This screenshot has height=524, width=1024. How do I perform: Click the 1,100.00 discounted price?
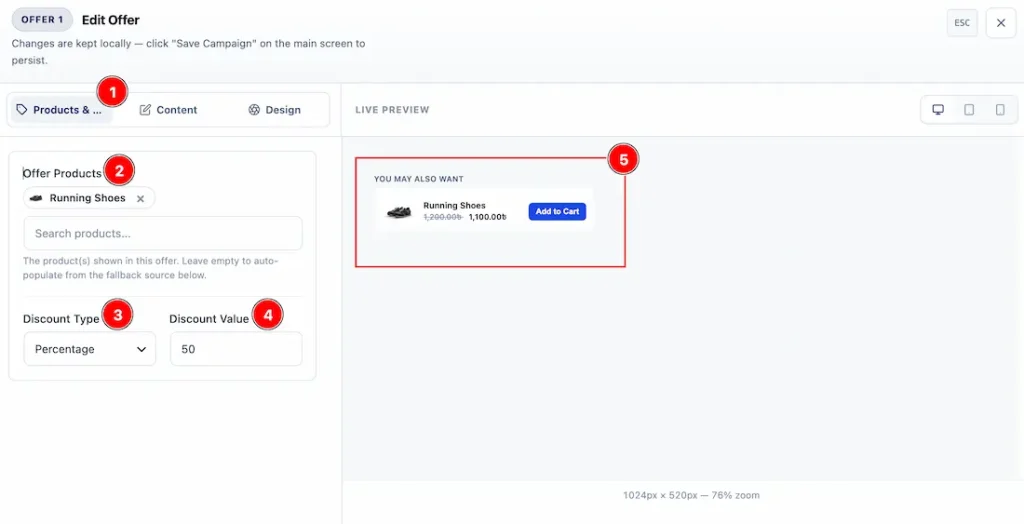click(487, 217)
